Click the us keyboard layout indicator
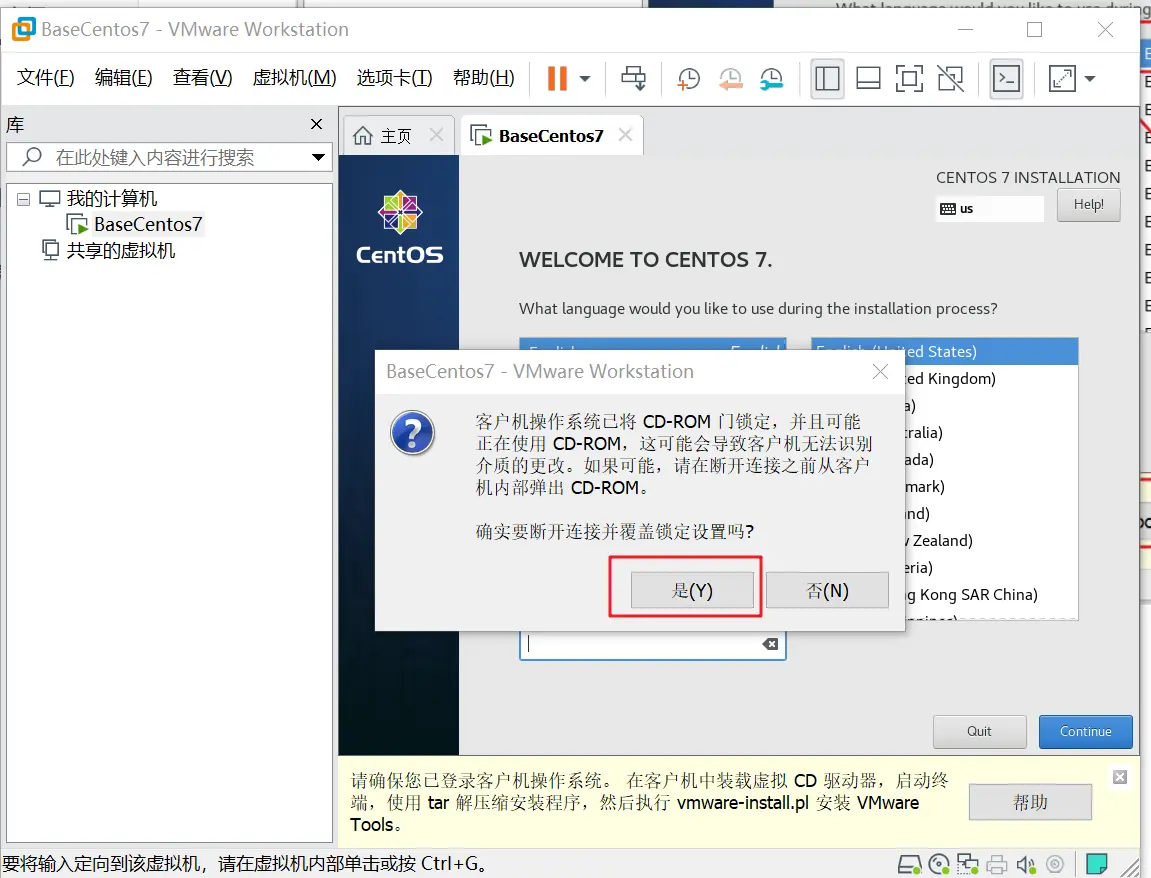This screenshot has height=878, width=1151. coord(990,208)
